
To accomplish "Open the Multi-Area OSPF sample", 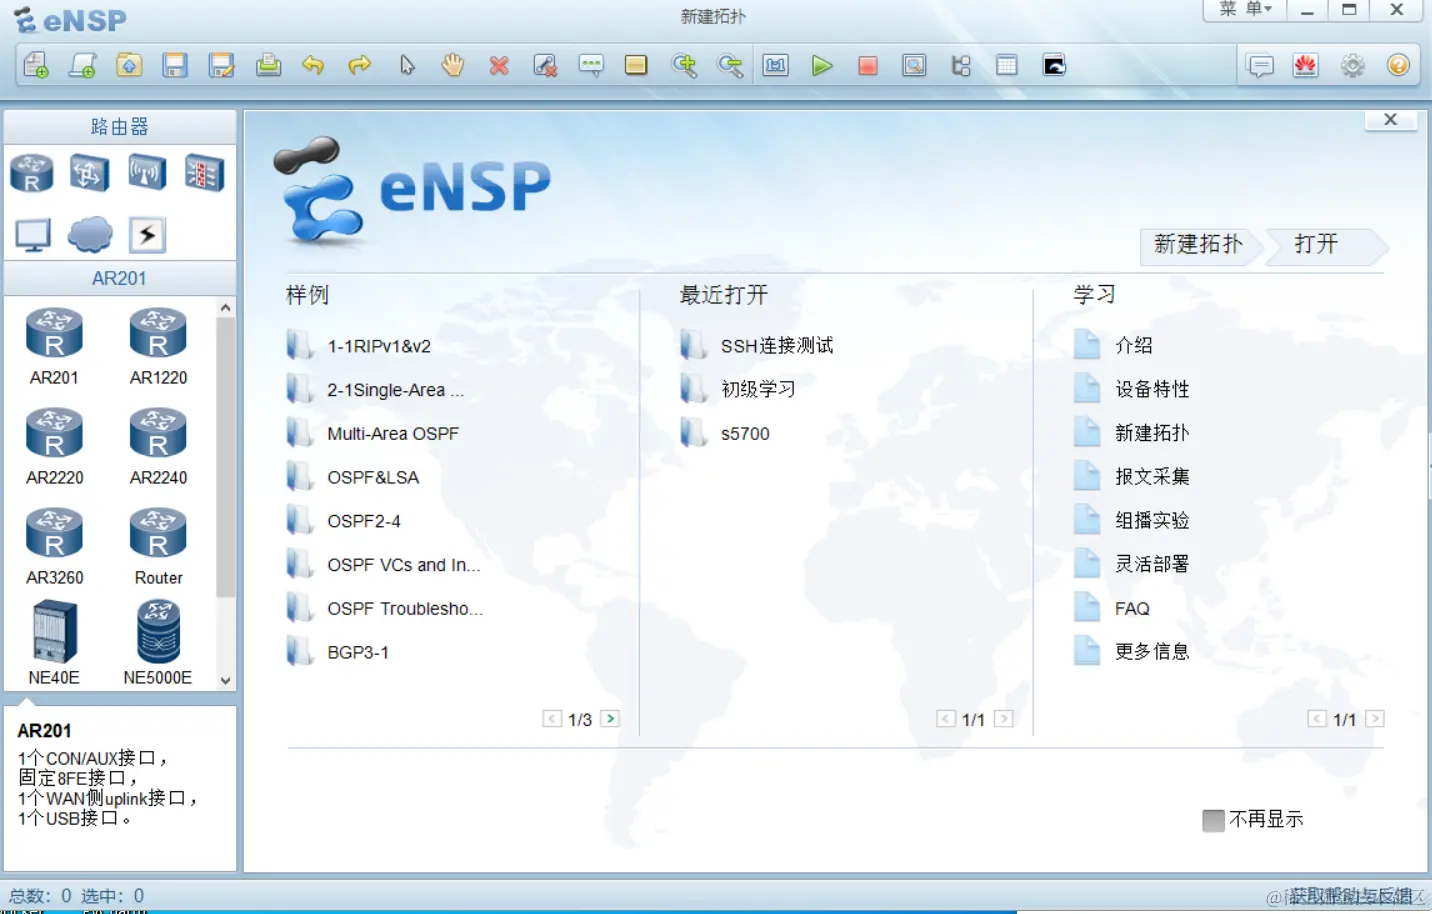I will [x=393, y=433].
